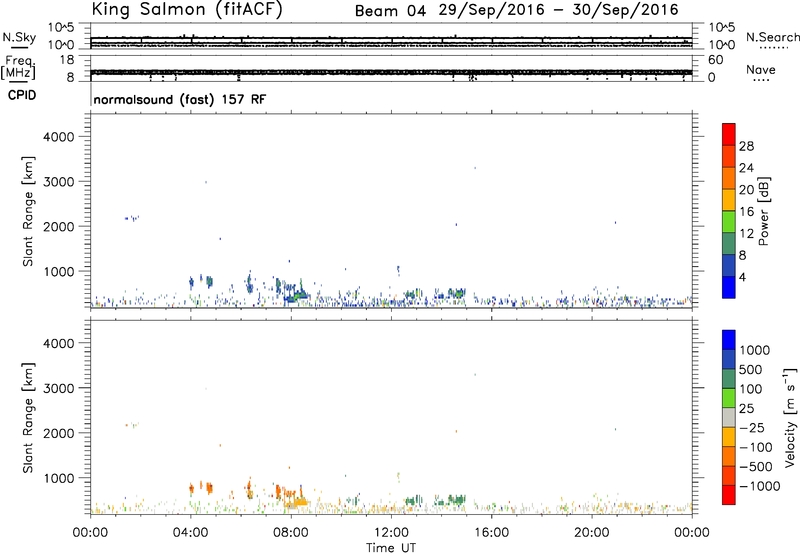This screenshot has width=800, height=554.
Task: Click the '28' tick on the power colorbar
Action: coord(746,146)
